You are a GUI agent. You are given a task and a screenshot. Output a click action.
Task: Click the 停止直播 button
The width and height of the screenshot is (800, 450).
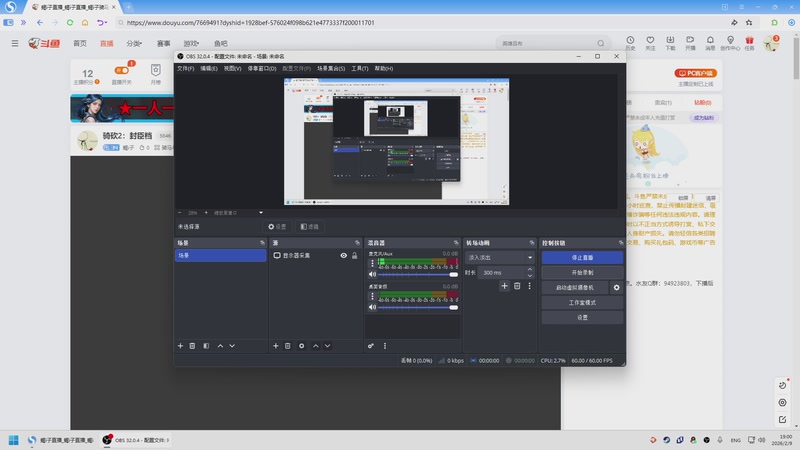(x=582, y=257)
